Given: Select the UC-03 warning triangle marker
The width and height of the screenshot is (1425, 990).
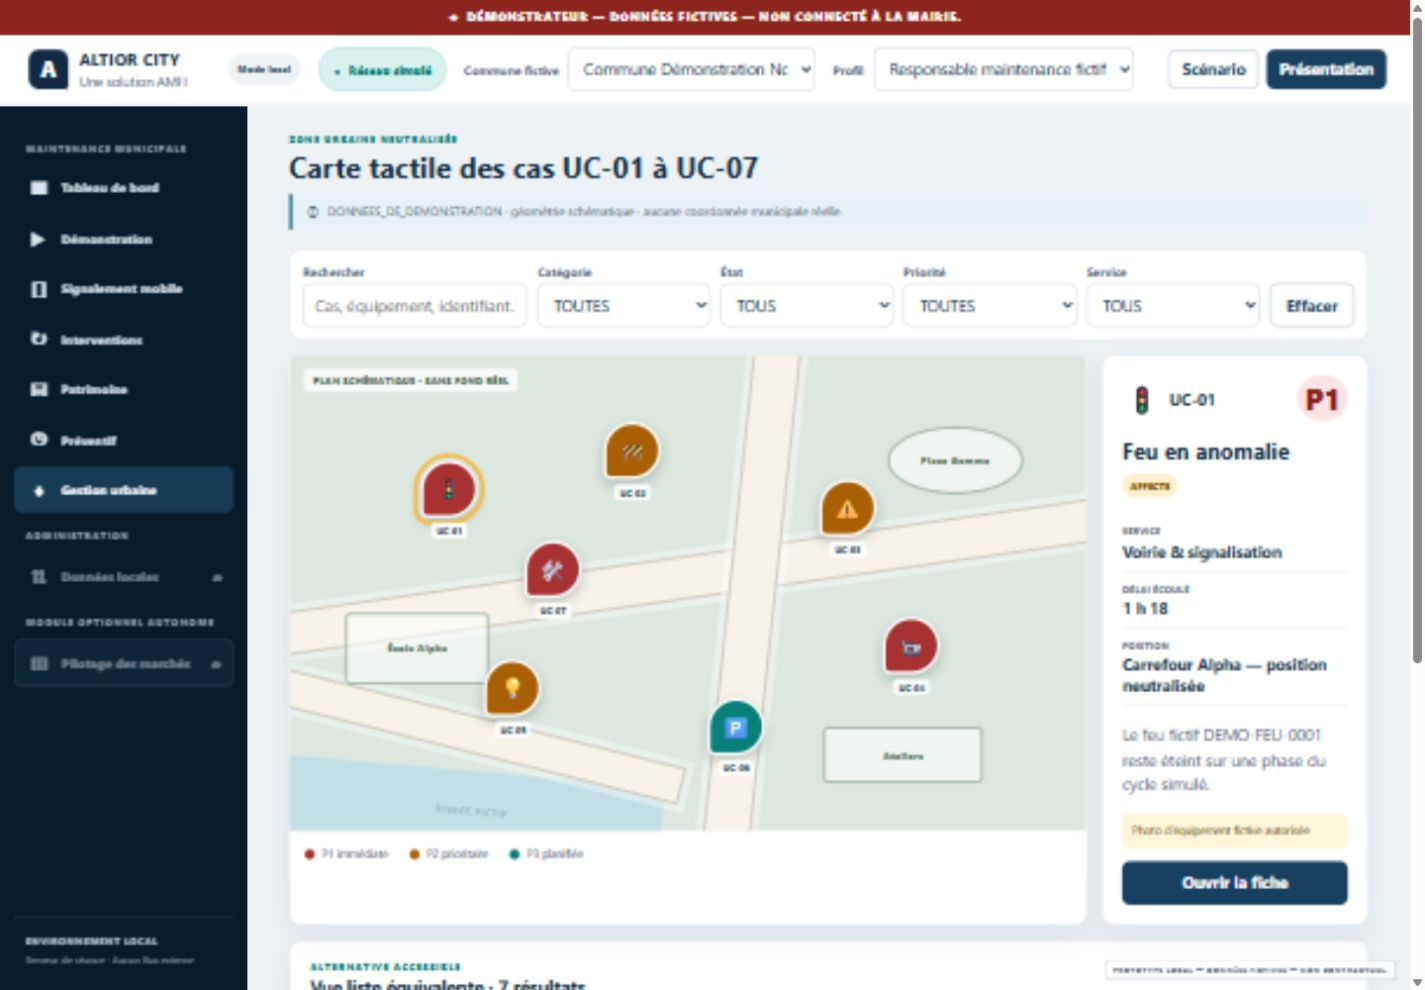Looking at the screenshot, I should coord(847,508).
